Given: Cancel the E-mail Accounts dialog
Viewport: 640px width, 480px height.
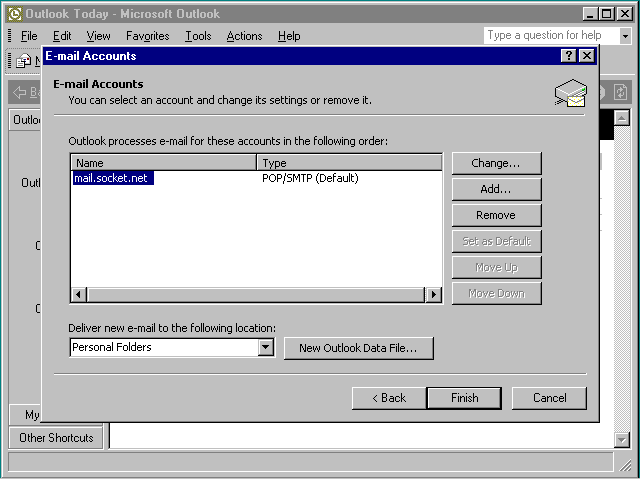Looking at the screenshot, I should (x=549, y=398).
